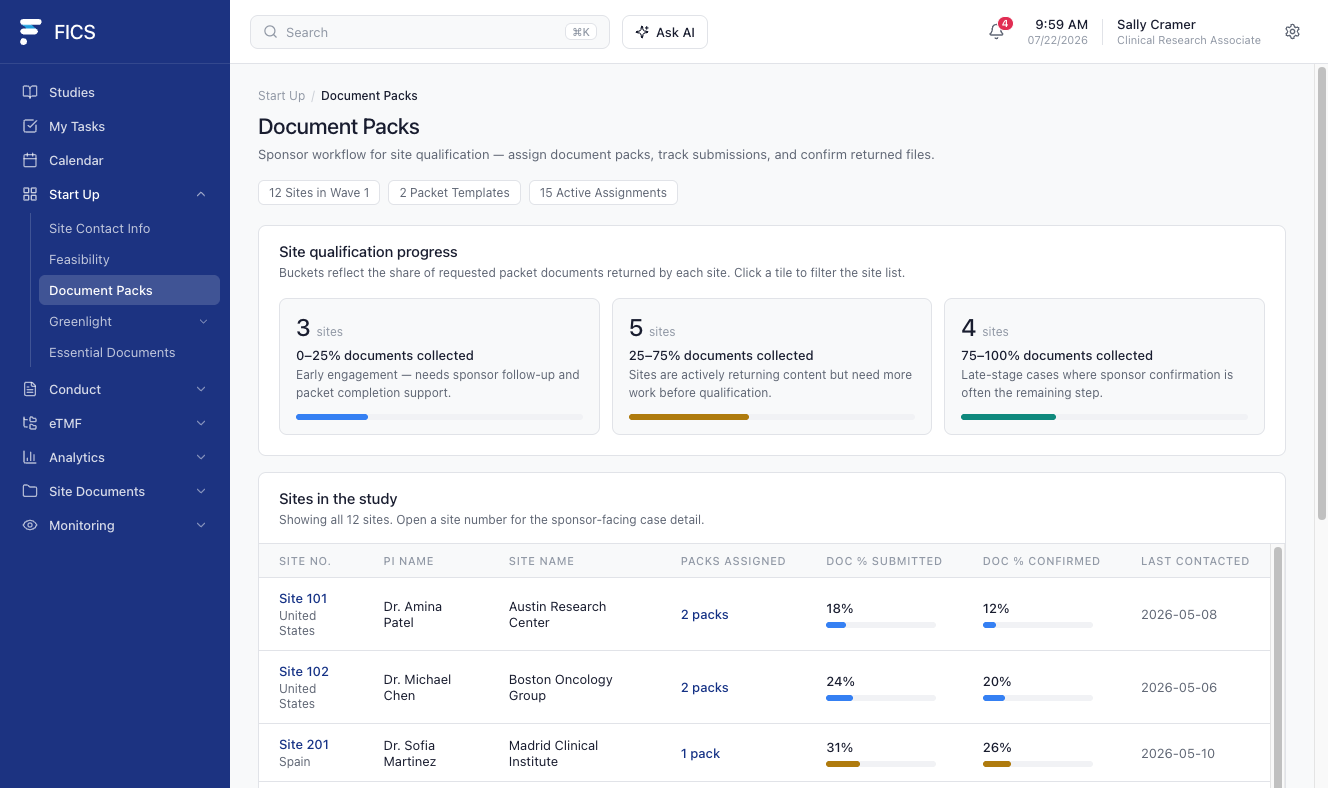Image resolution: width=1328 pixels, height=788 pixels.
Task: Click Madrid Clinical Institute cell
Action: 553,753
